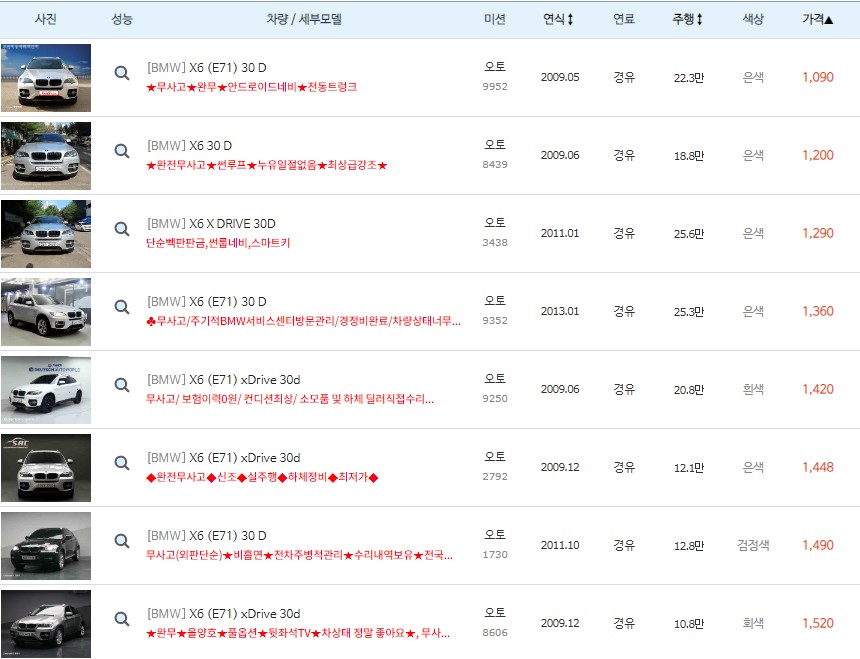Click year value 2013.01
This screenshot has width=860, height=659.
point(560,311)
